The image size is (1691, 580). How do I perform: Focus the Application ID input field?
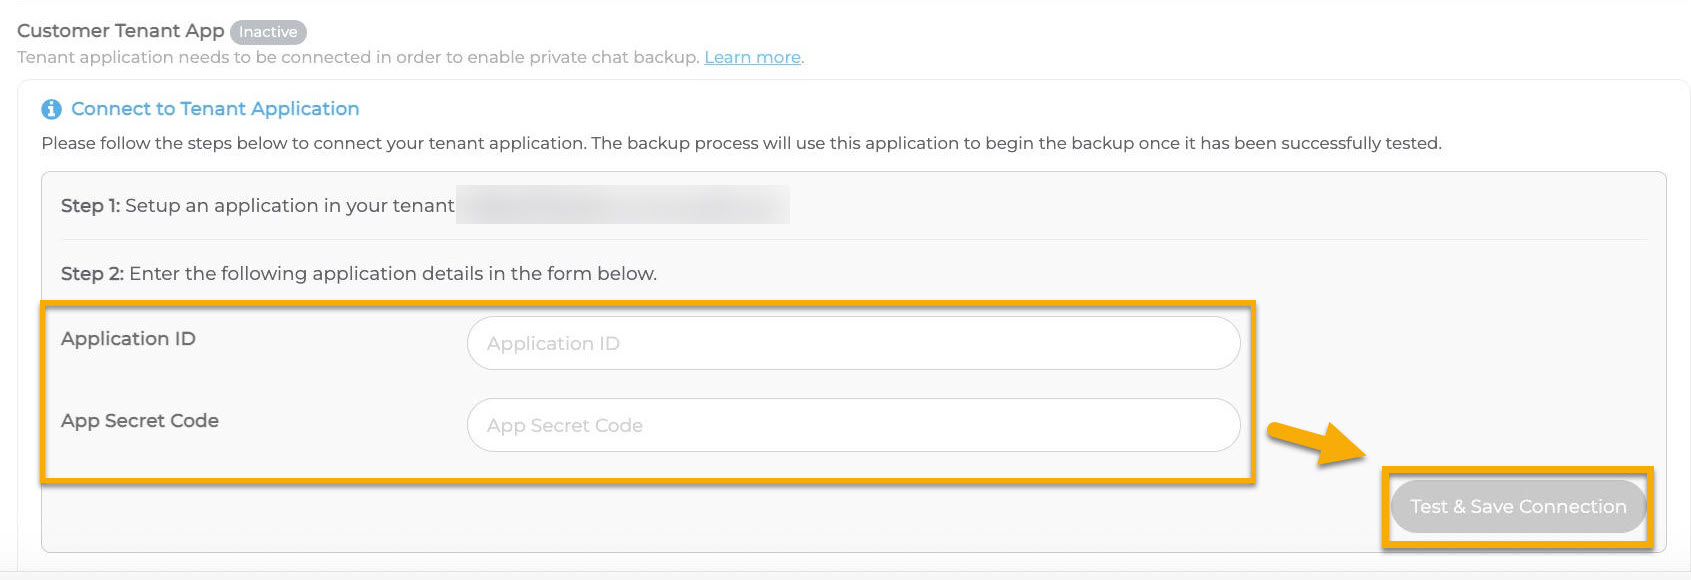[x=853, y=343]
